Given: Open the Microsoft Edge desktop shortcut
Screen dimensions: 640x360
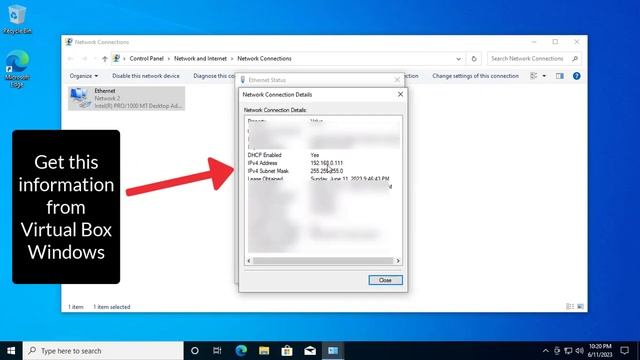Looking at the screenshot, I should [17, 69].
